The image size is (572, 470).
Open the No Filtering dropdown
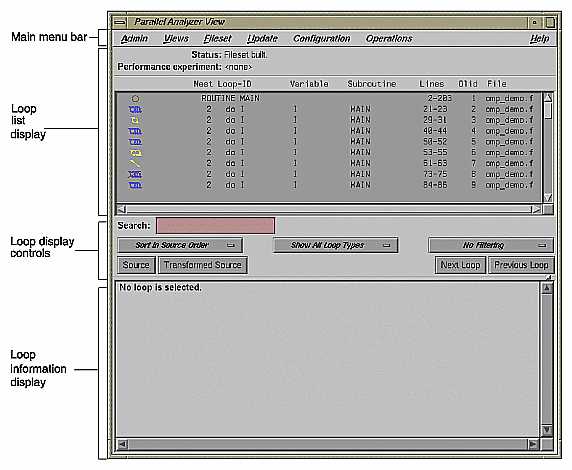491,245
